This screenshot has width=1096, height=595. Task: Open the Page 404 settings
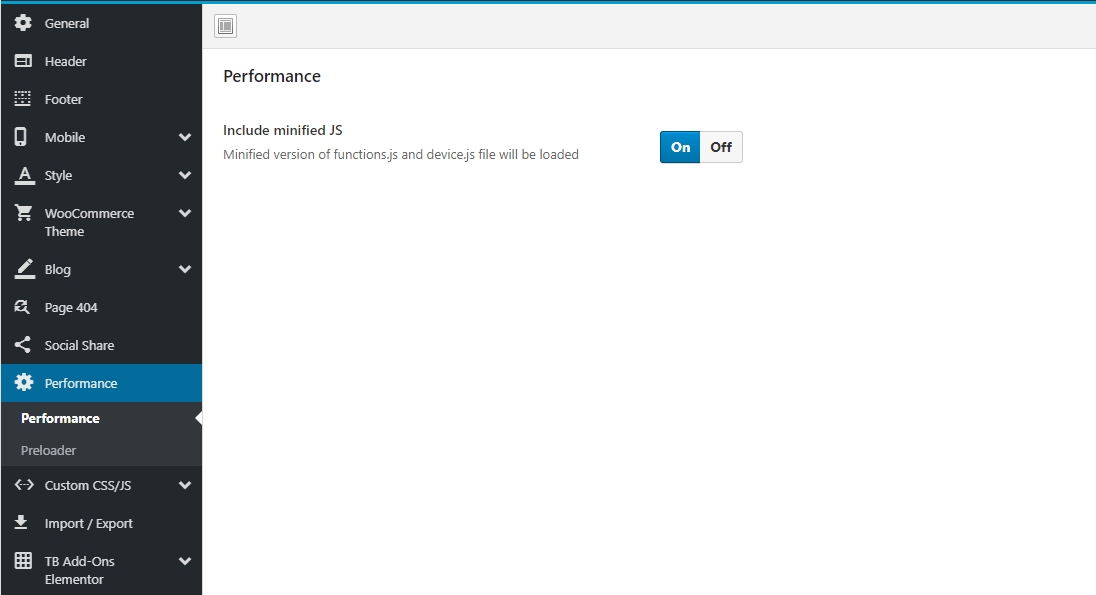pyautogui.click(x=71, y=307)
